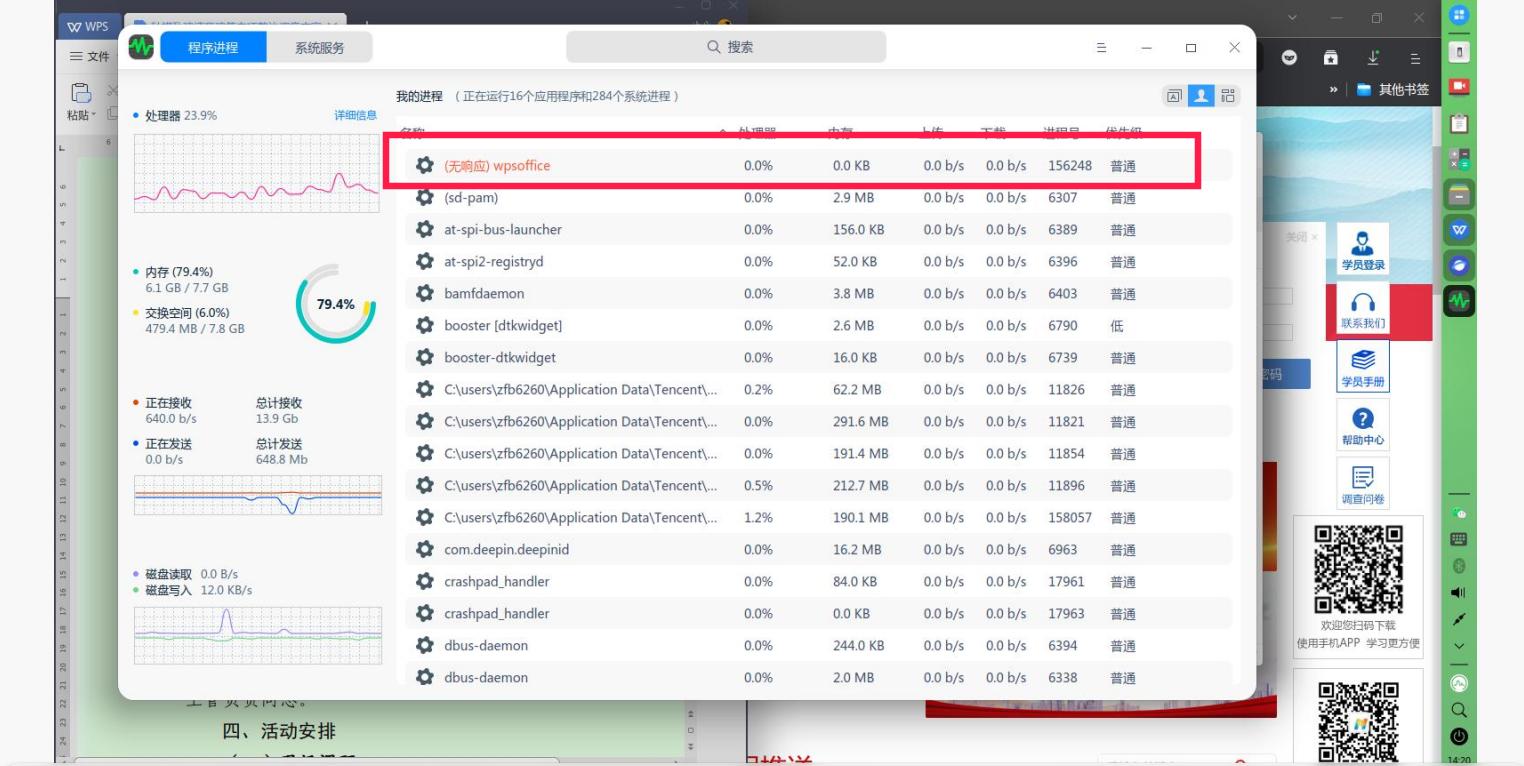Click the 156248 process ID value

1070,166
